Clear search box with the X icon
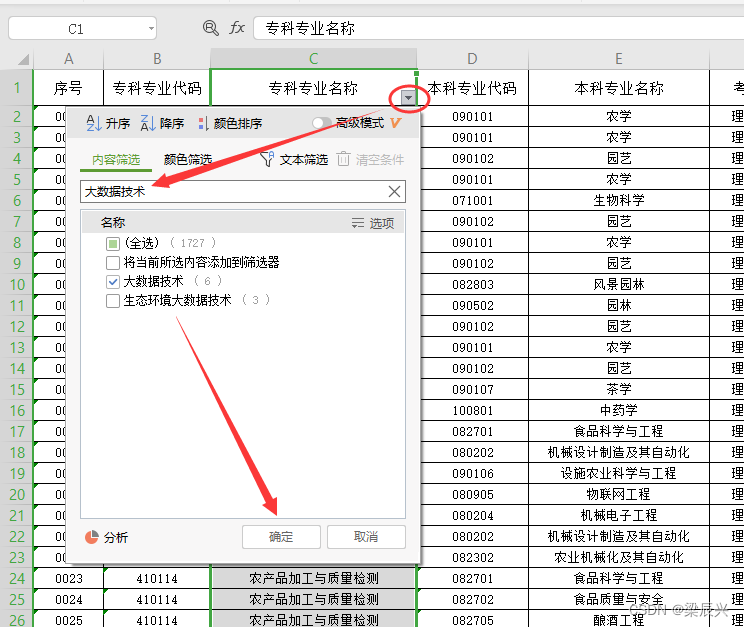The height and width of the screenshot is (627, 744). (394, 192)
